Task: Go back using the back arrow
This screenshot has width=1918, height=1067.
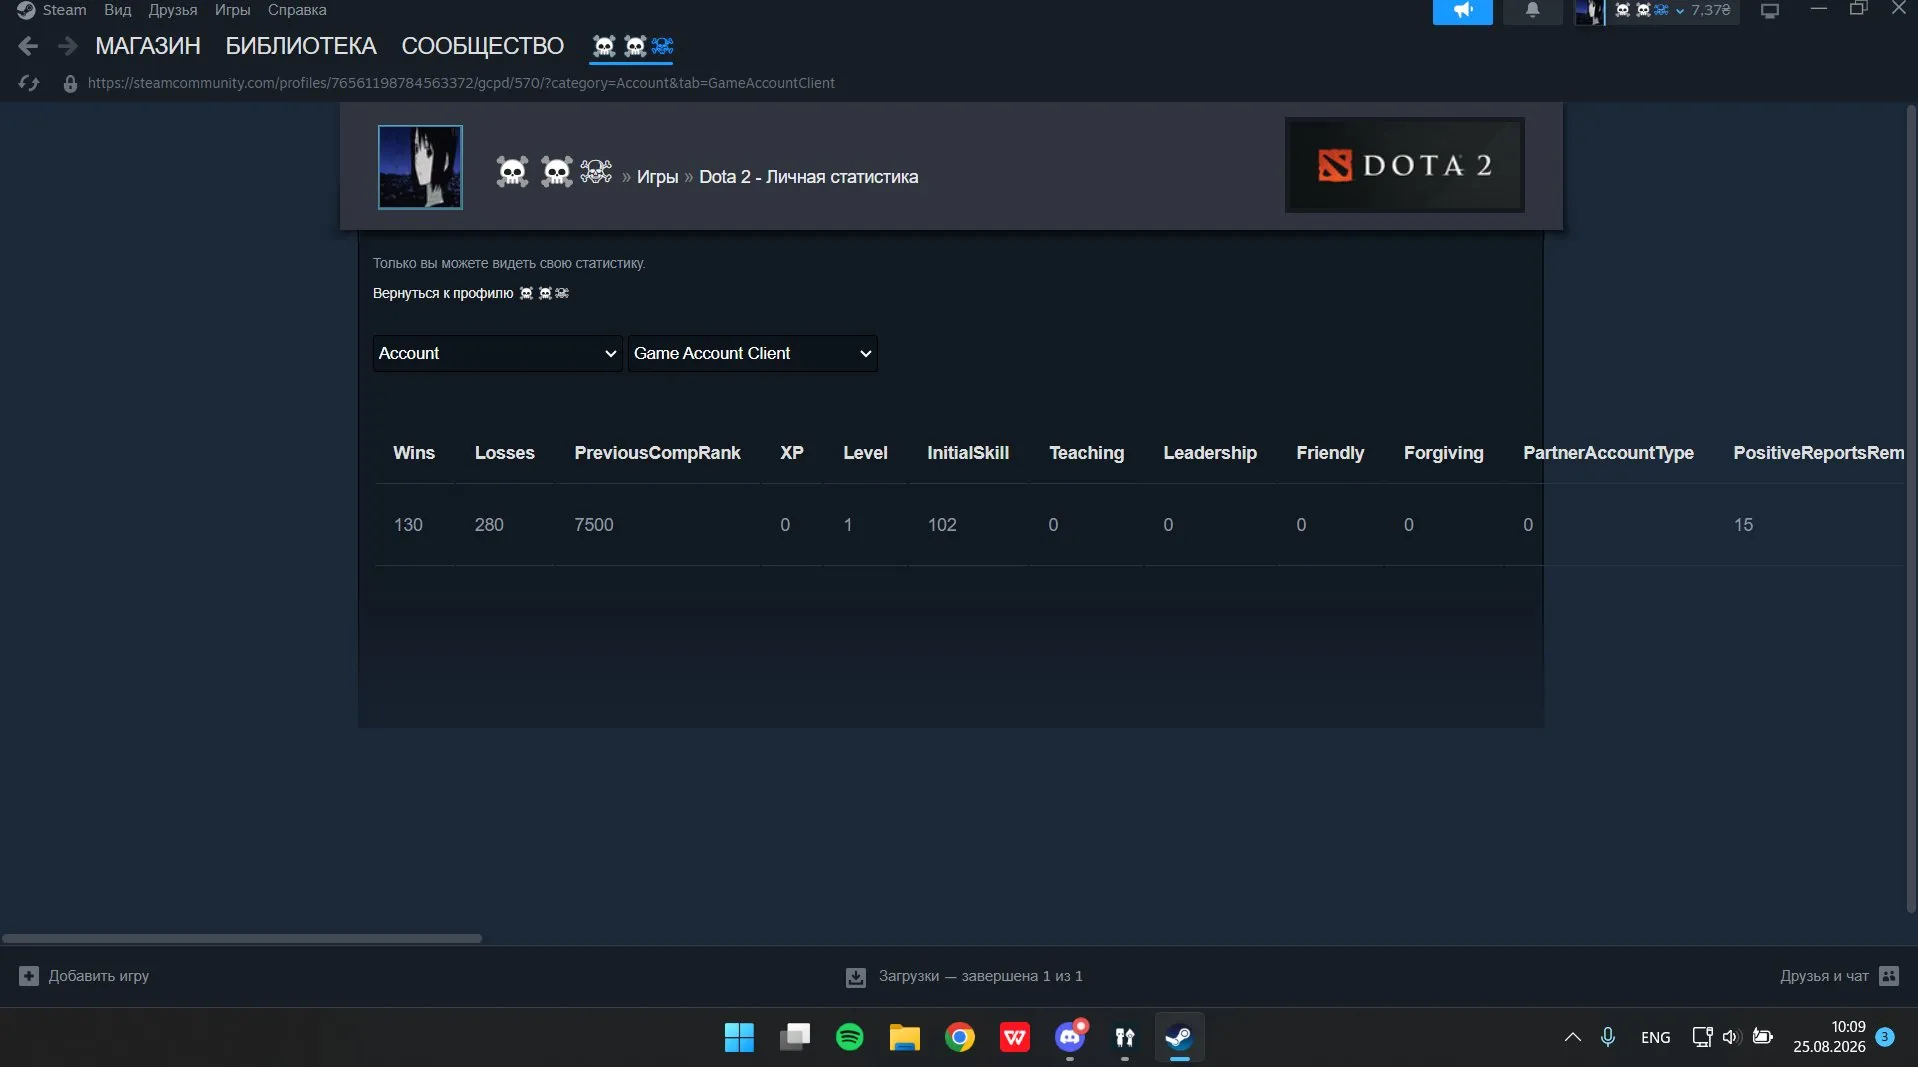Action: (28, 46)
